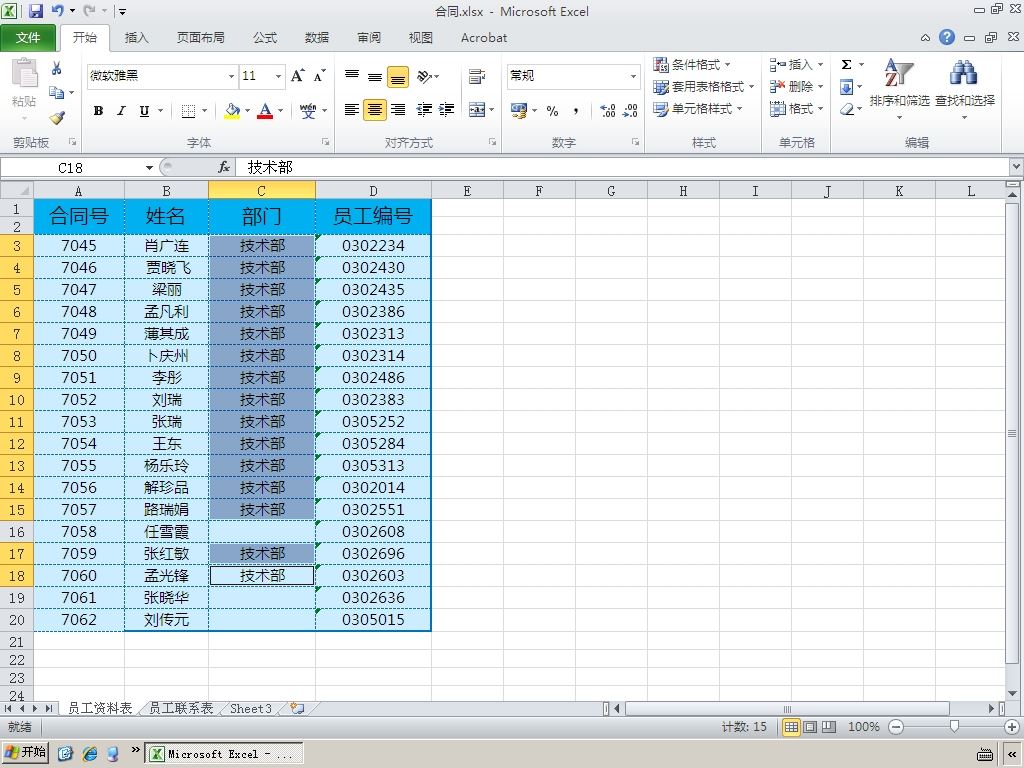This screenshot has height=768, width=1024.
Task: Expand the formula bar
Action: pos(1016,167)
